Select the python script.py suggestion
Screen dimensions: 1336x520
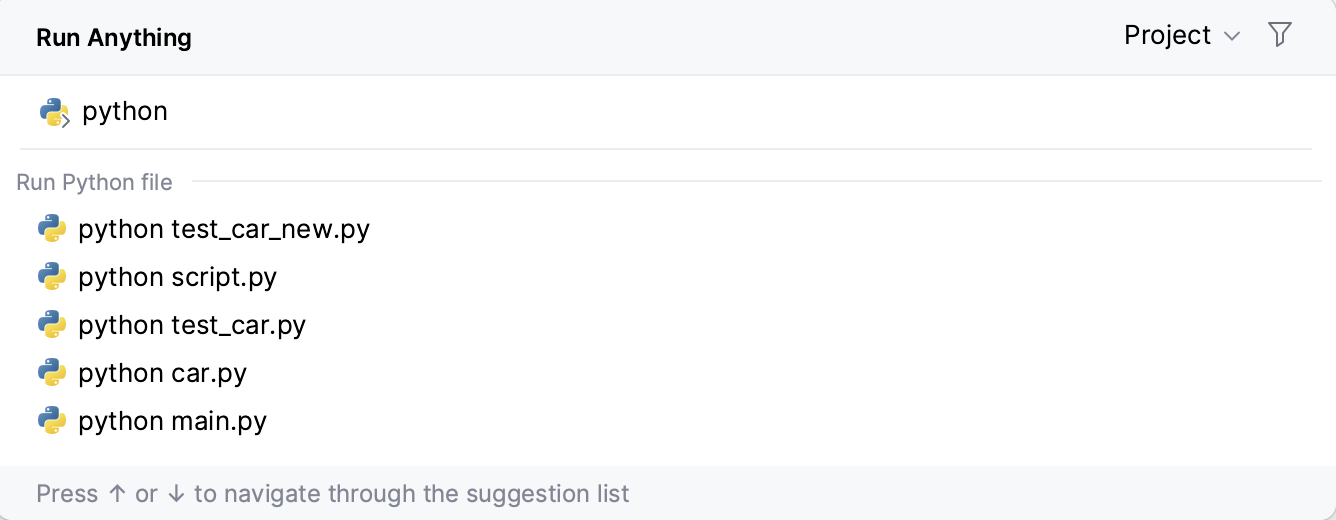pyautogui.click(x=178, y=277)
